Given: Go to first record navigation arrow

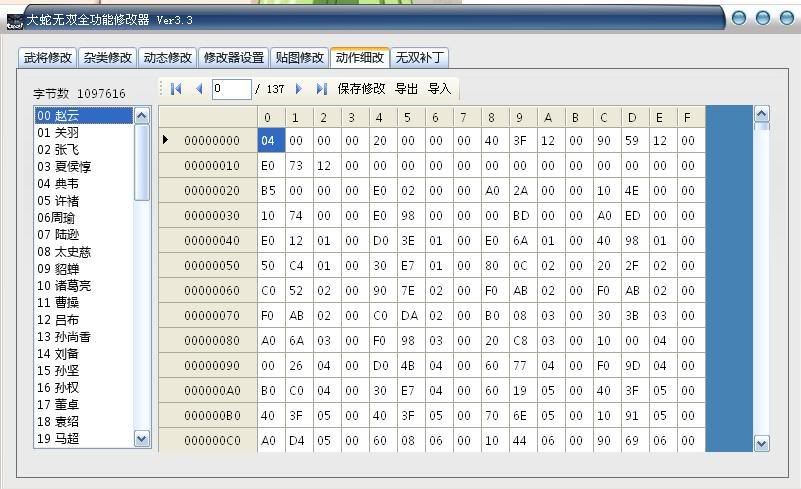Looking at the screenshot, I should (x=177, y=89).
